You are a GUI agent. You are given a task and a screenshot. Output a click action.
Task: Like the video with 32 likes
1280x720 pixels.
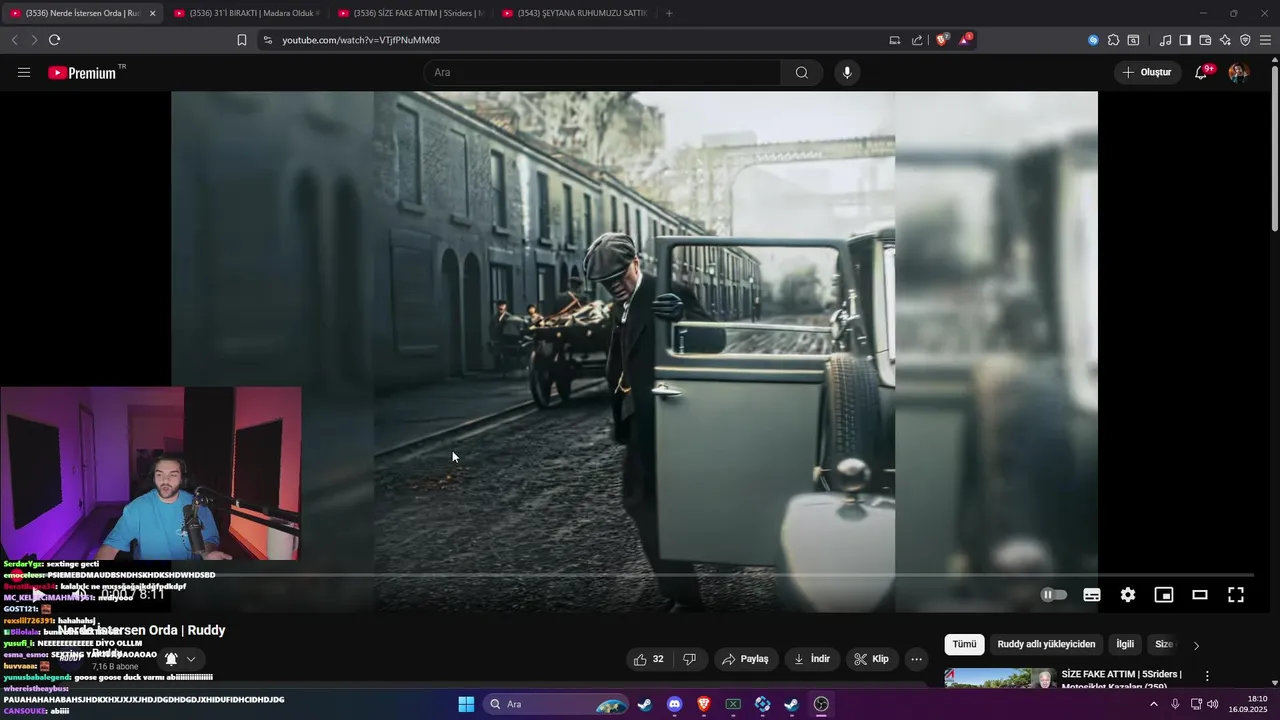pyautogui.click(x=648, y=659)
